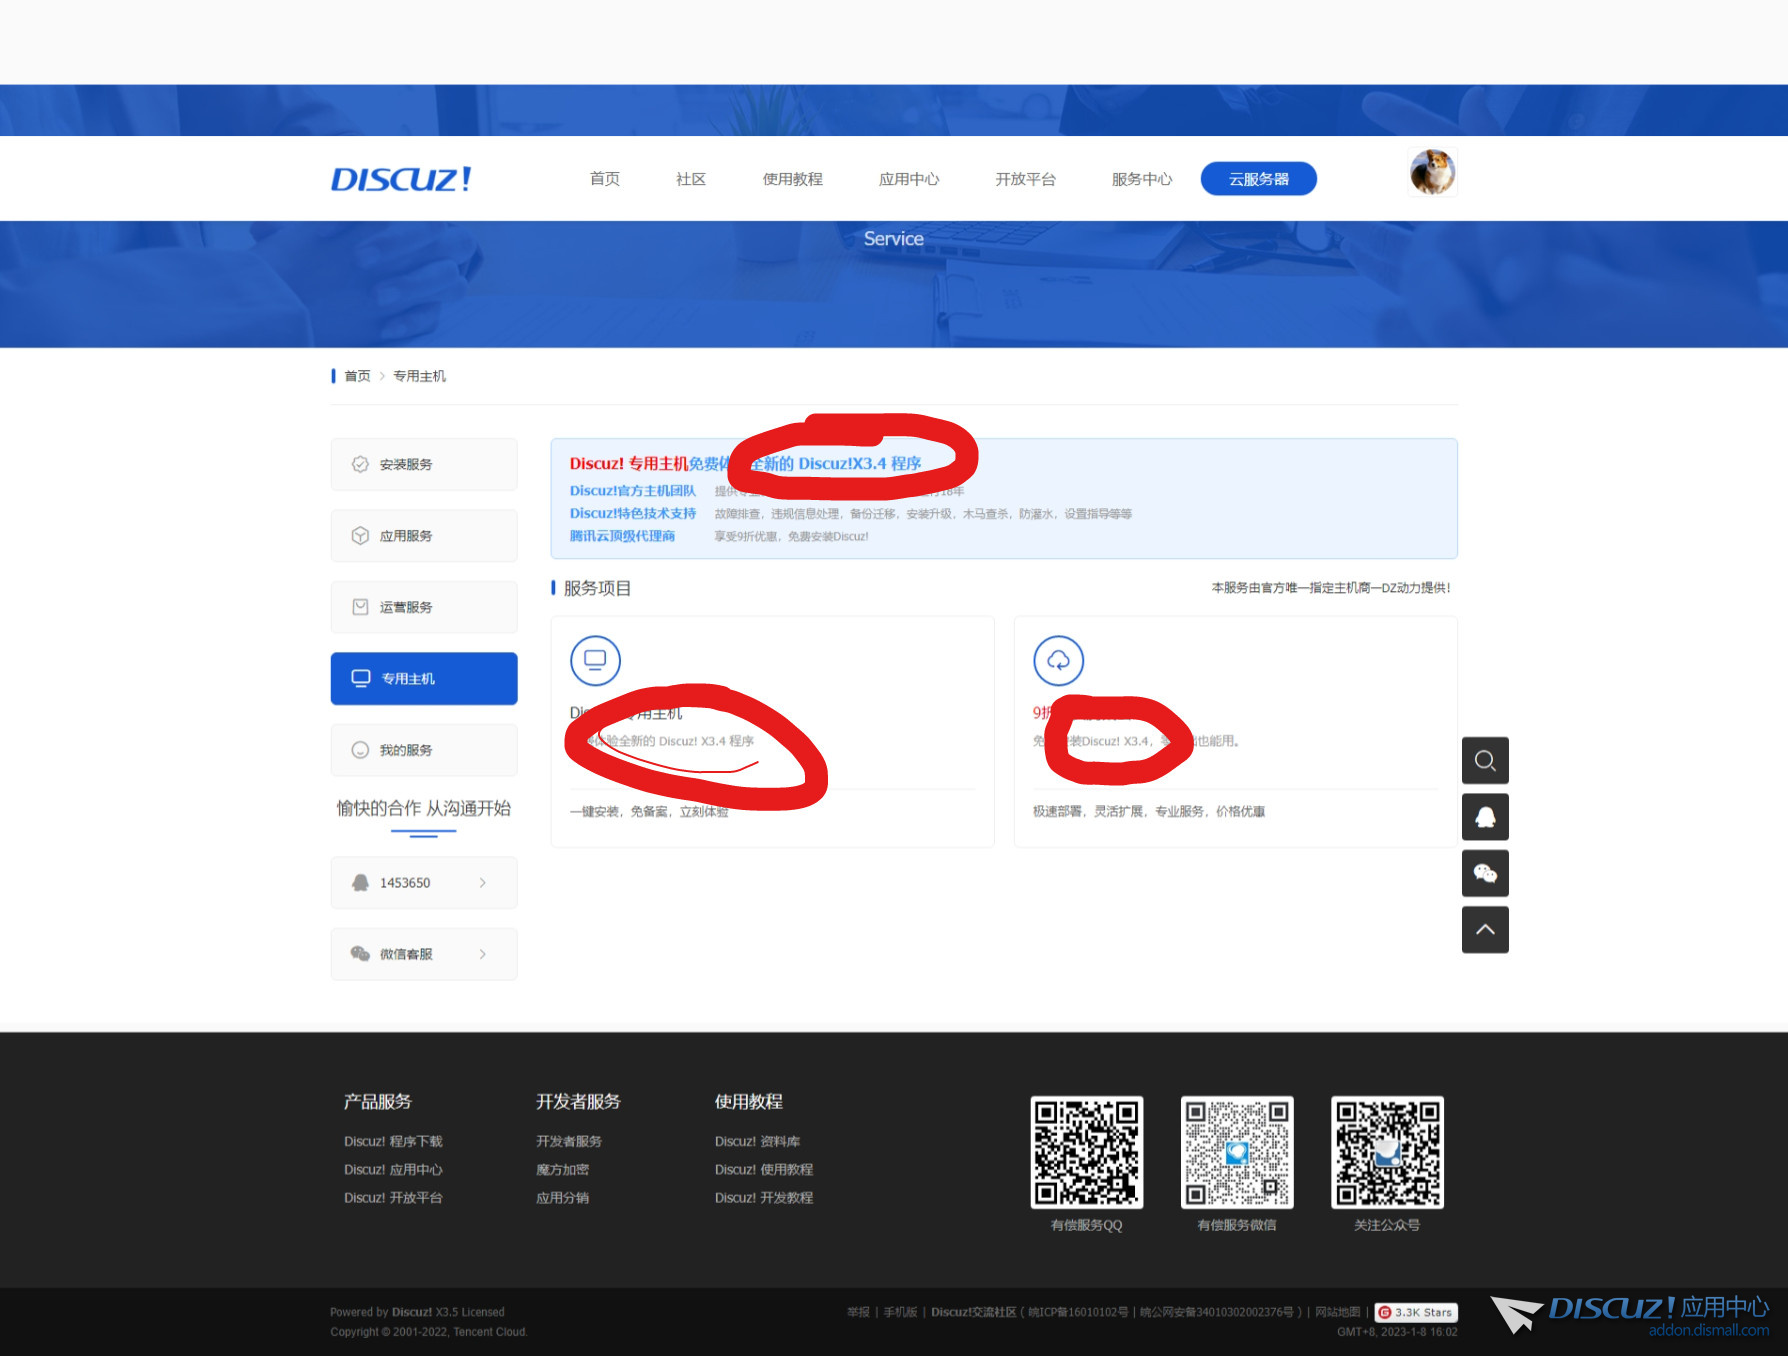Click the 应用服务 cube icon

[x=360, y=536]
